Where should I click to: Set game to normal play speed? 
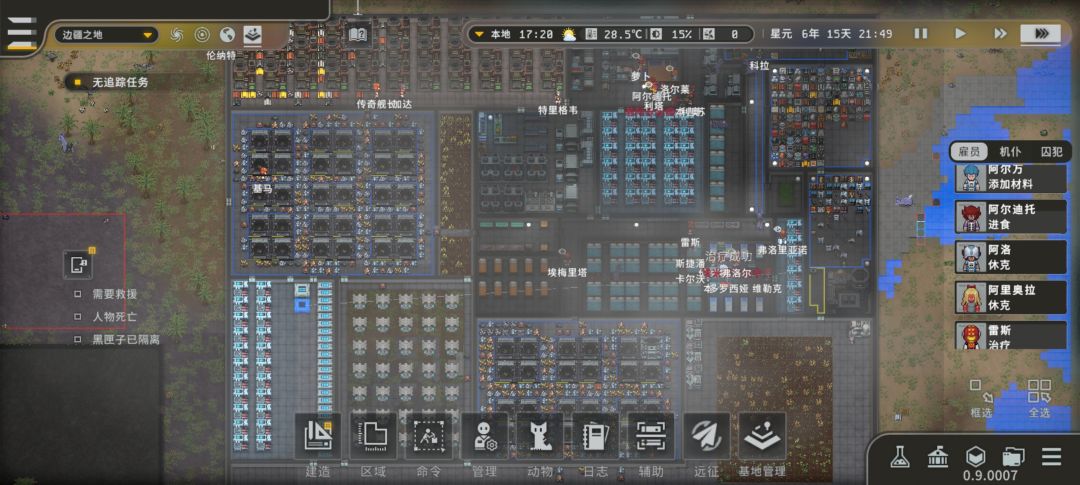(x=960, y=34)
